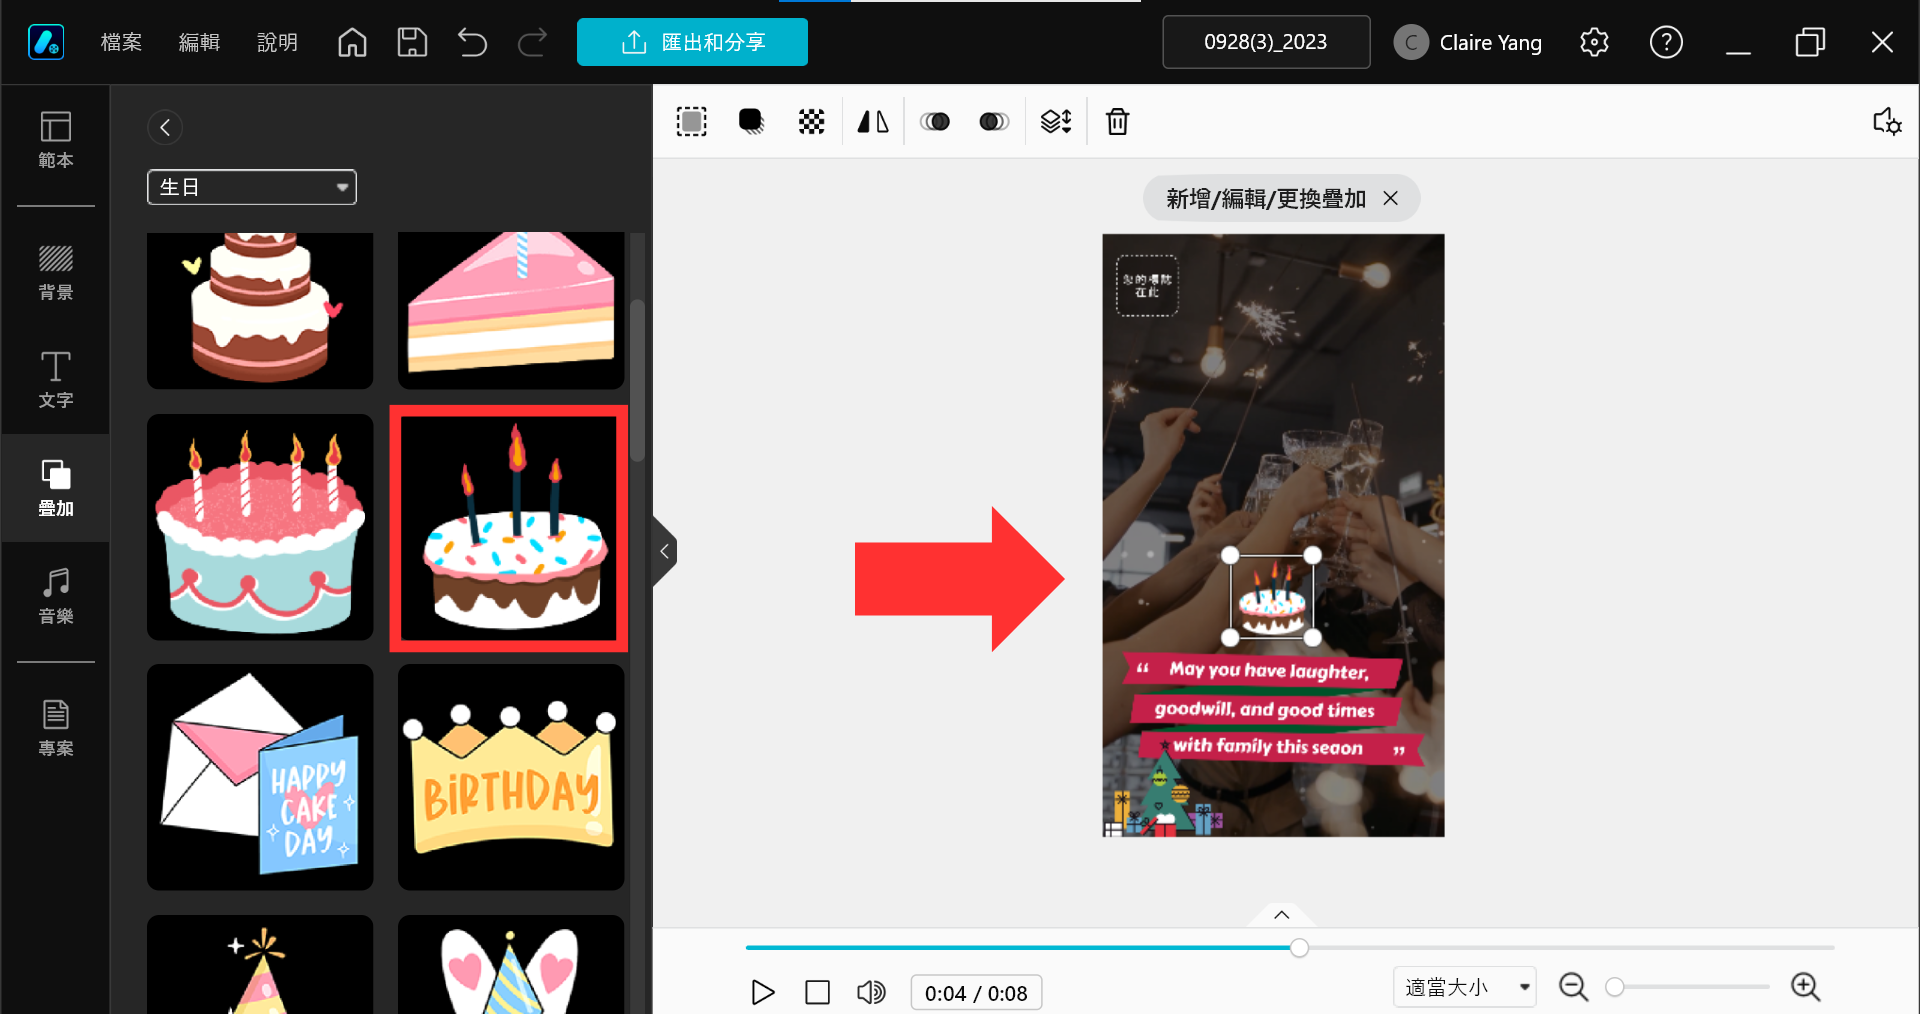Open the 音樂 music panel
The width and height of the screenshot is (1920, 1014).
(56, 596)
